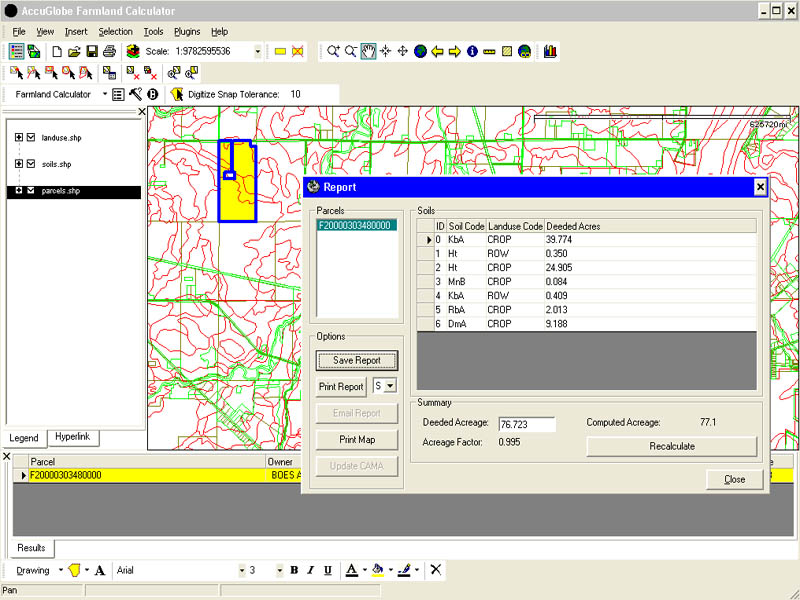This screenshot has width=800, height=600.
Task: Toggle Bold text formatting
Action: [294, 570]
